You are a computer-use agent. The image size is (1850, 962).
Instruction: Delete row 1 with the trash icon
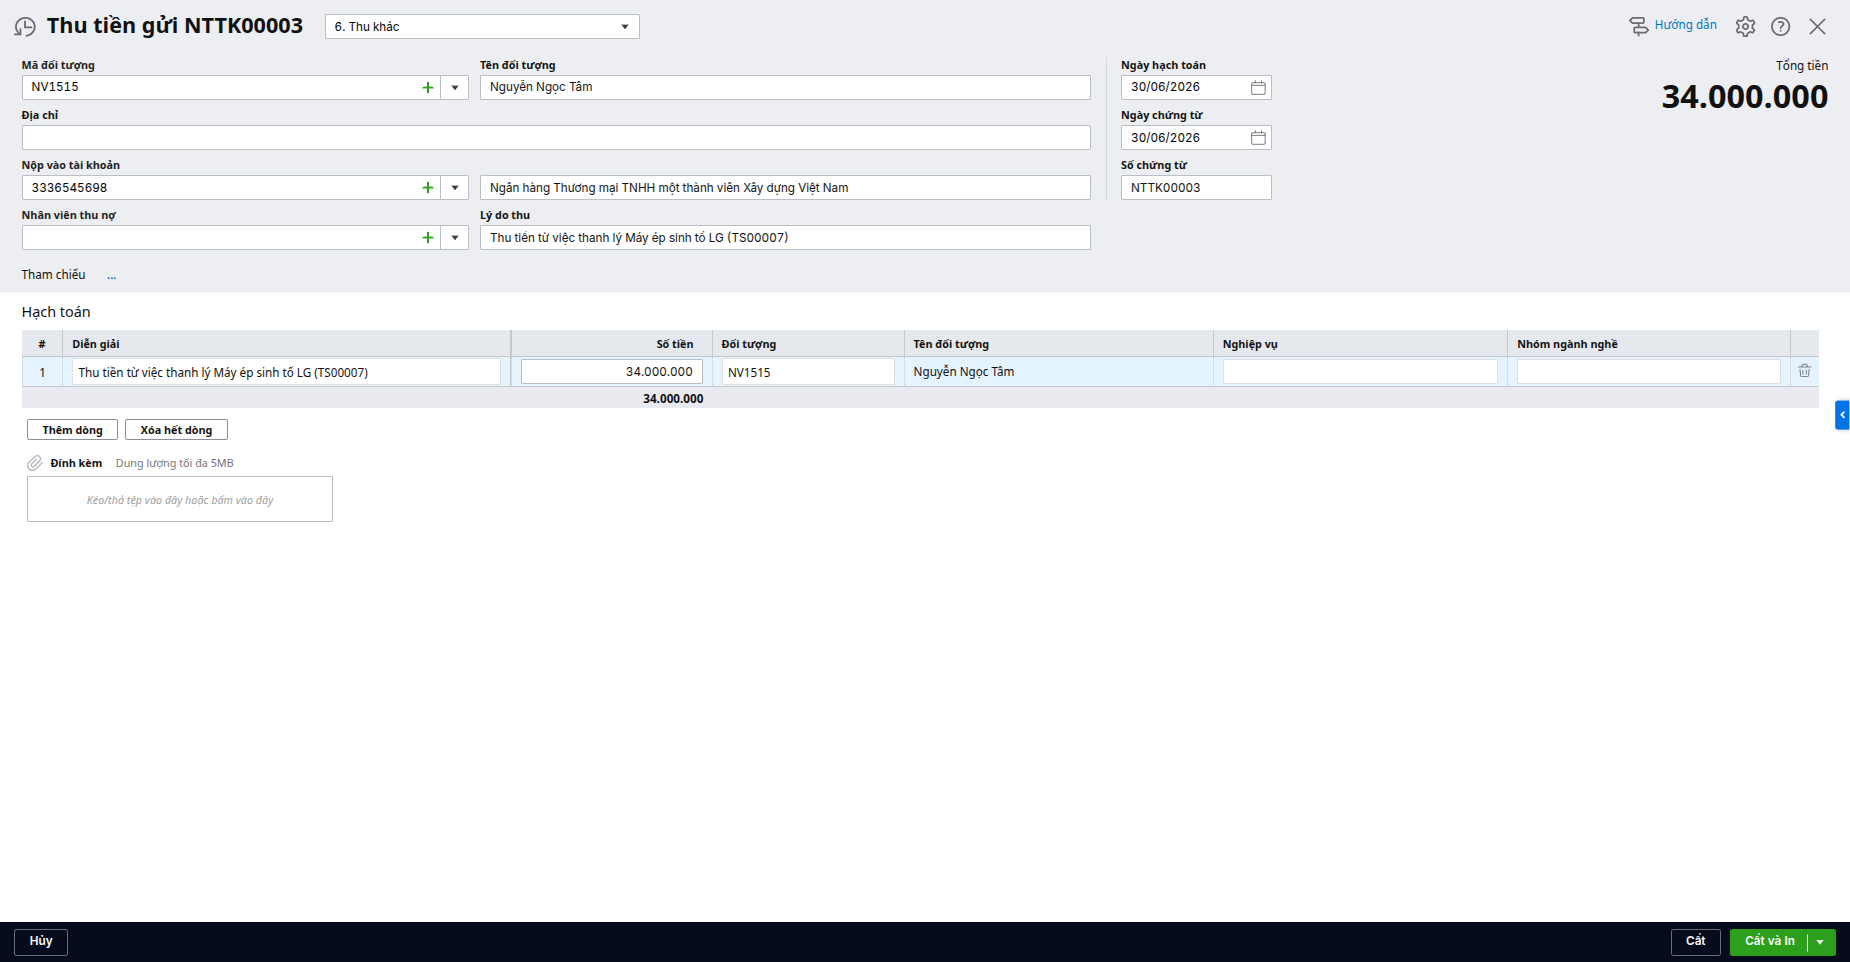click(1804, 371)
